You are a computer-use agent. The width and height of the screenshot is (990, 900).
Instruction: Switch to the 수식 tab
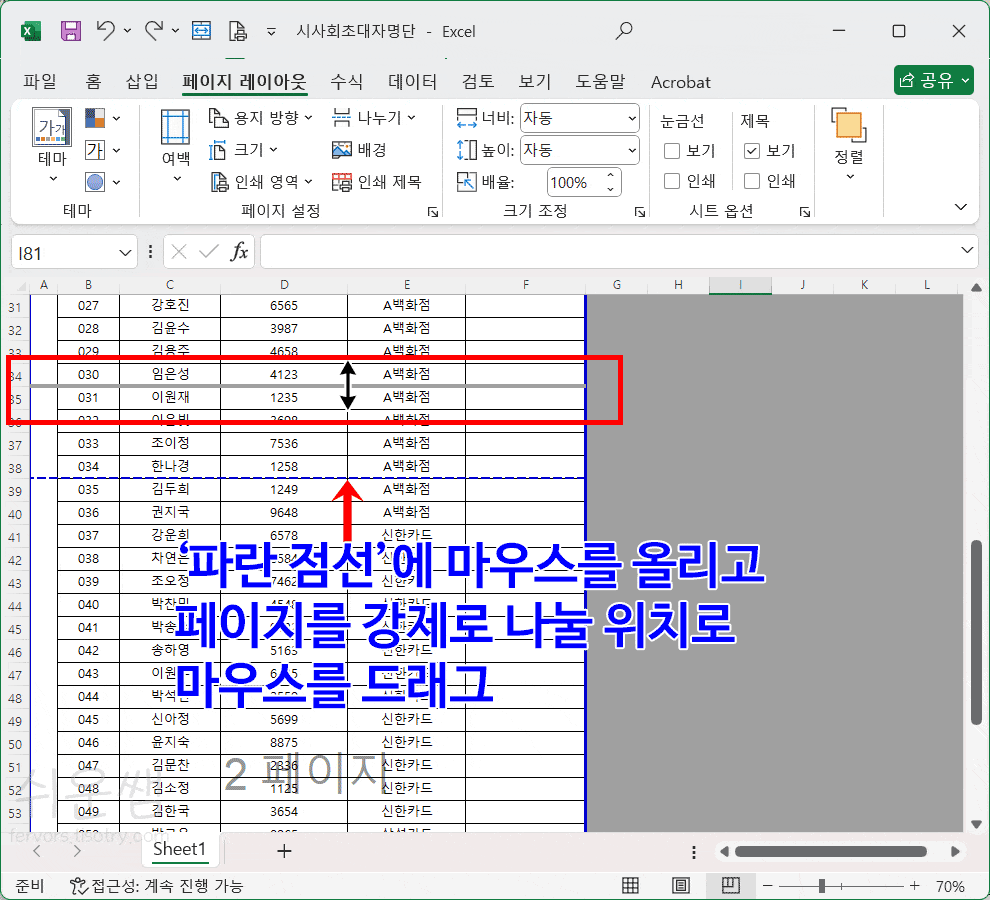coord(346,81)
